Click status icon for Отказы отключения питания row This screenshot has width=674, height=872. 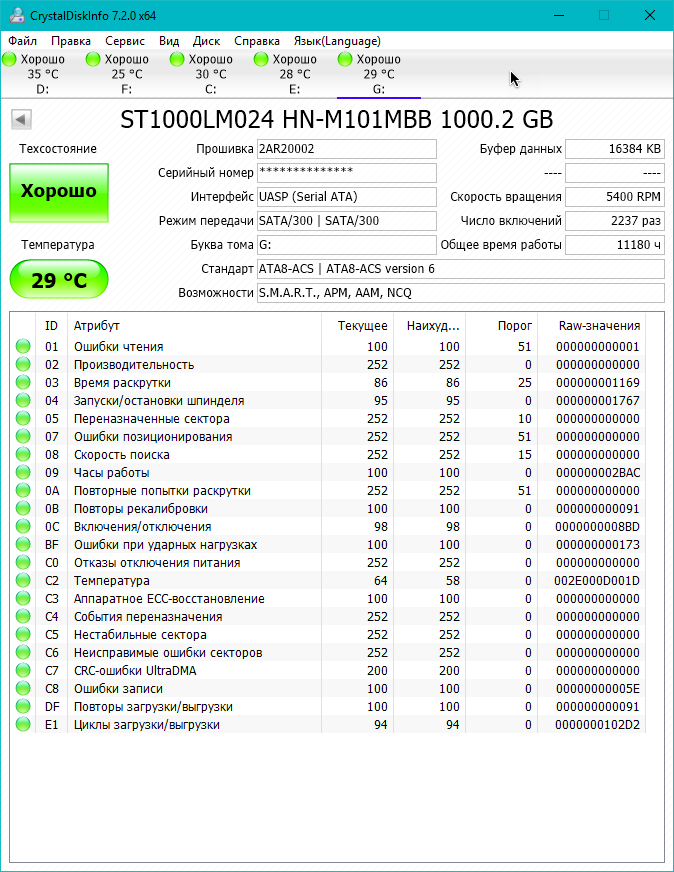point(23,562)
